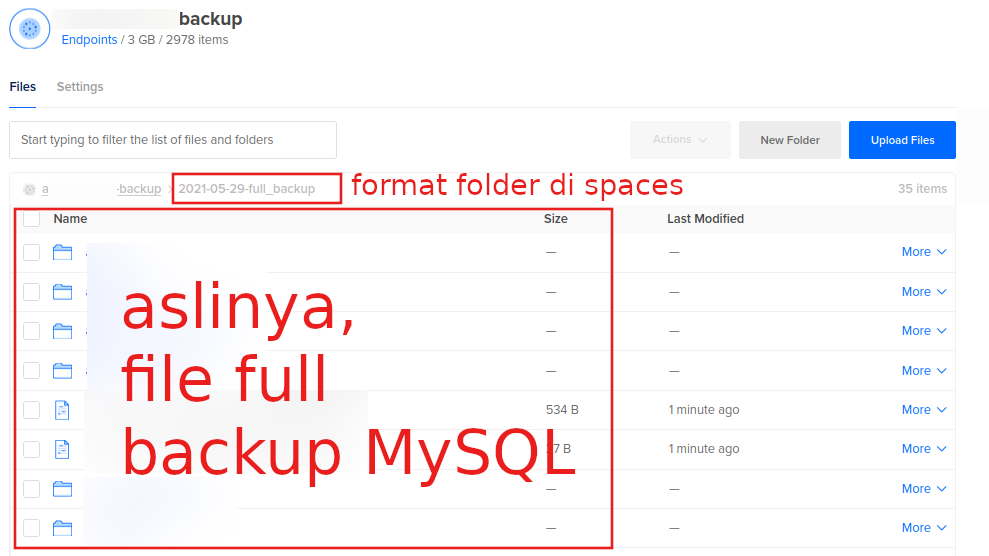Go to the root -backup breadcrumb link

click(139, 188)
